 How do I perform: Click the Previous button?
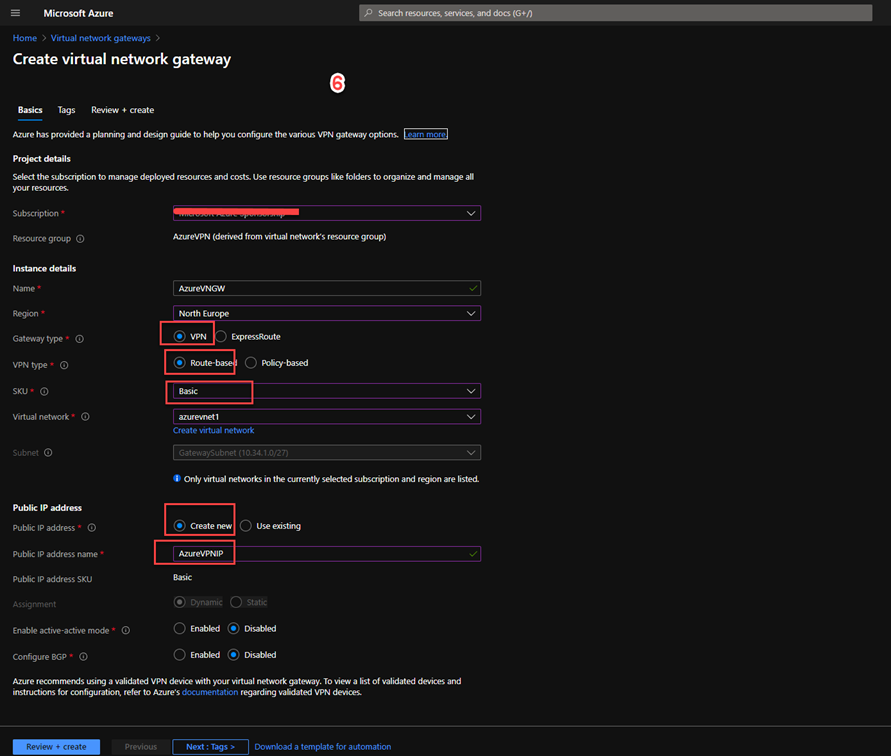click(141, 746)
